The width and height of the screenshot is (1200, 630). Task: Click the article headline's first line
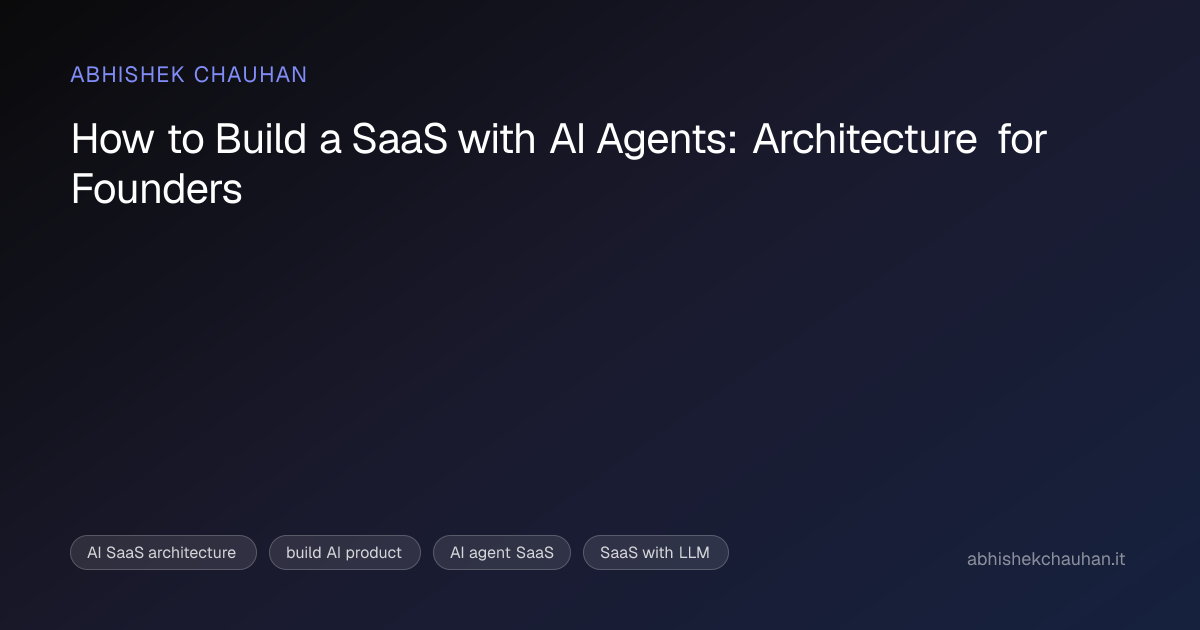[x=558, y=140]
